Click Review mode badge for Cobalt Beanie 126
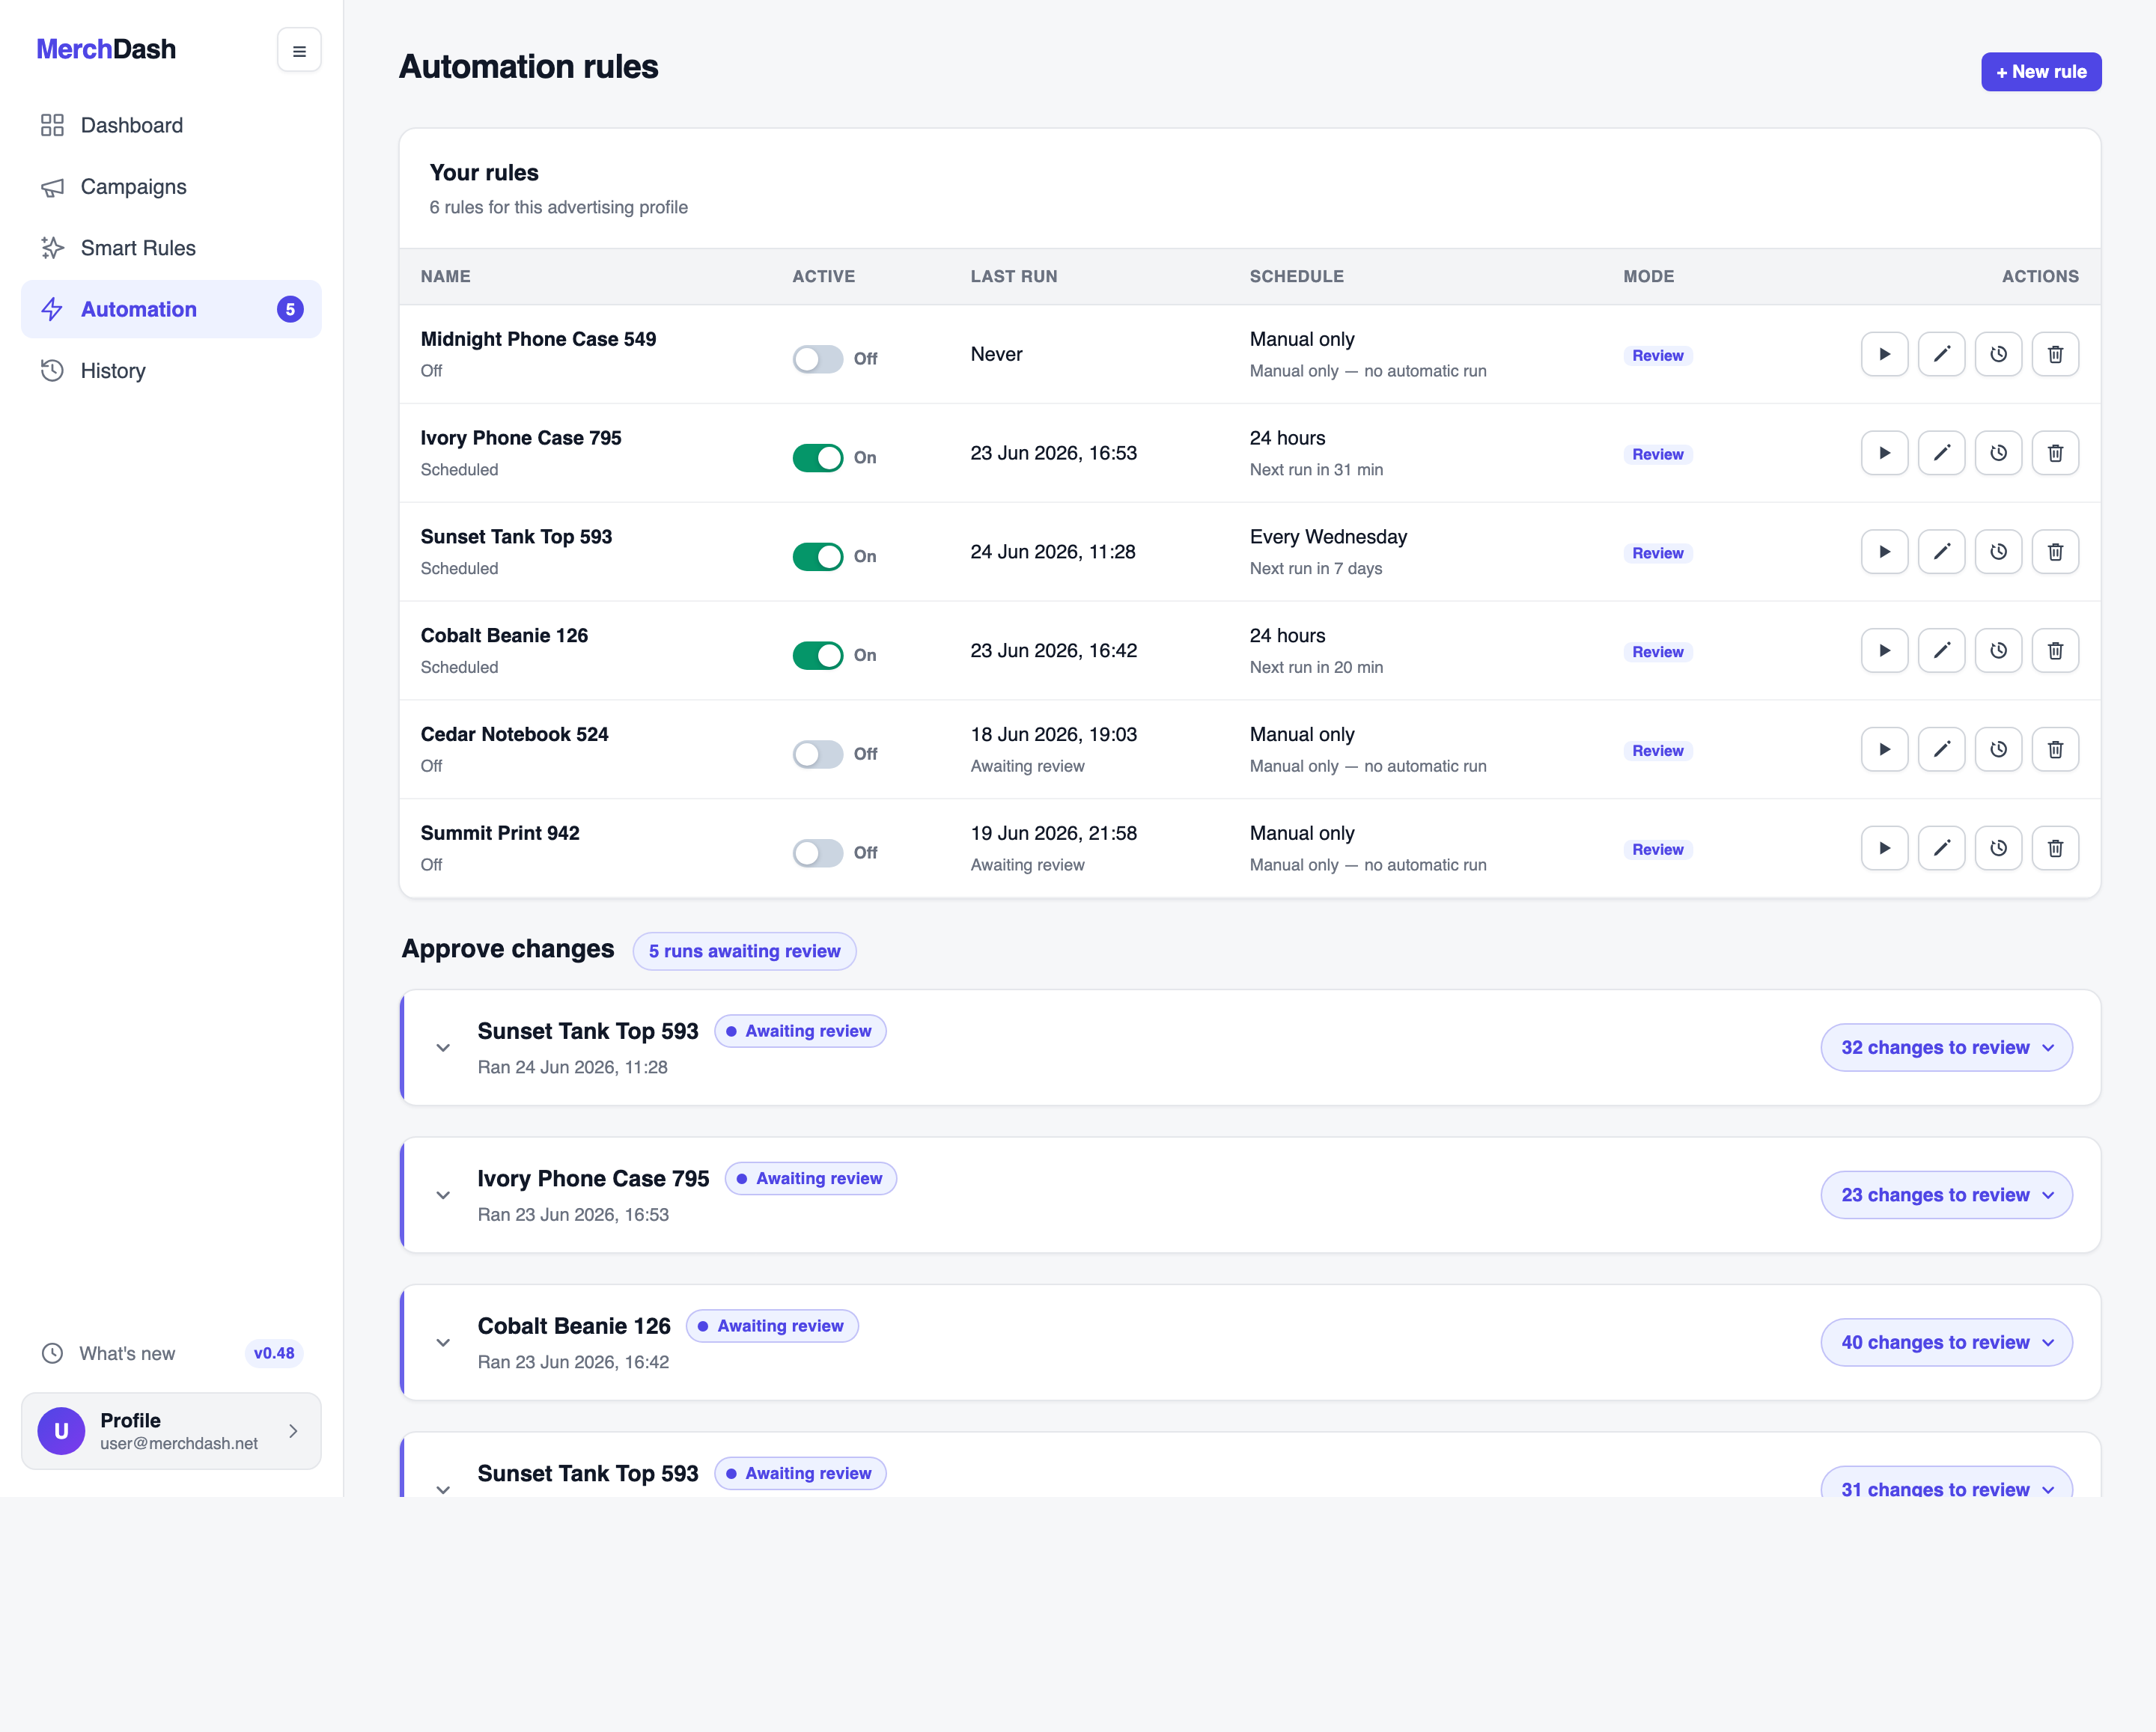 pos(1657,652)
